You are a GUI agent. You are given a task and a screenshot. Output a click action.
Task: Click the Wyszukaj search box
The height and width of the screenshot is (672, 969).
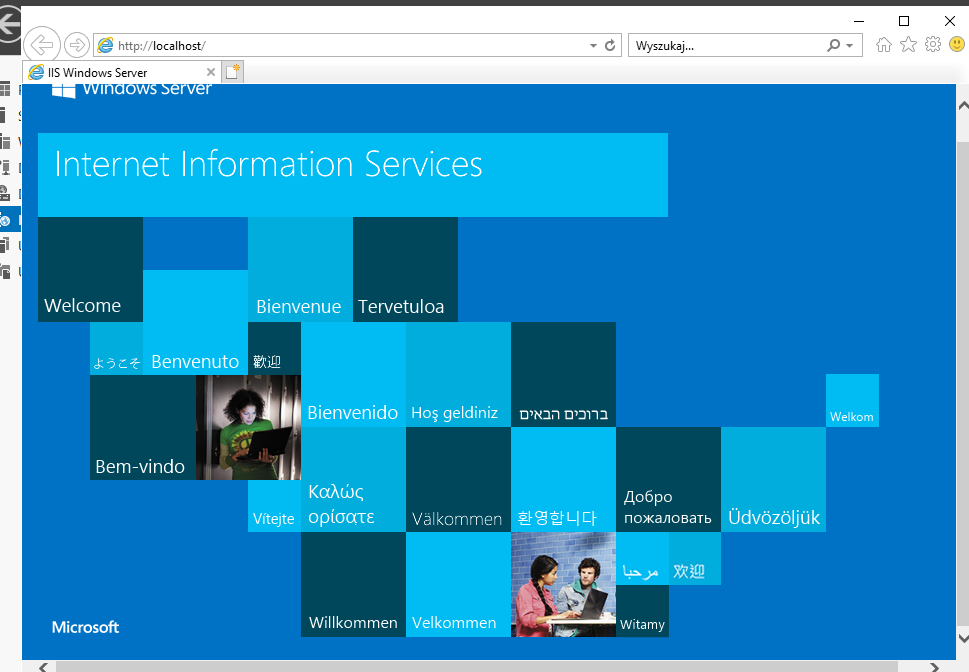[725, 46]
